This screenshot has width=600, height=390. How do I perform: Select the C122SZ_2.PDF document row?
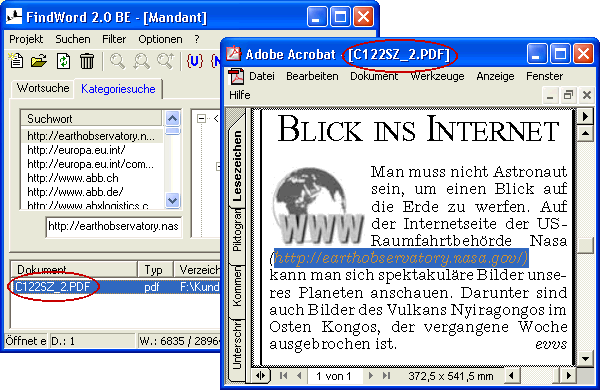[115, 287]
